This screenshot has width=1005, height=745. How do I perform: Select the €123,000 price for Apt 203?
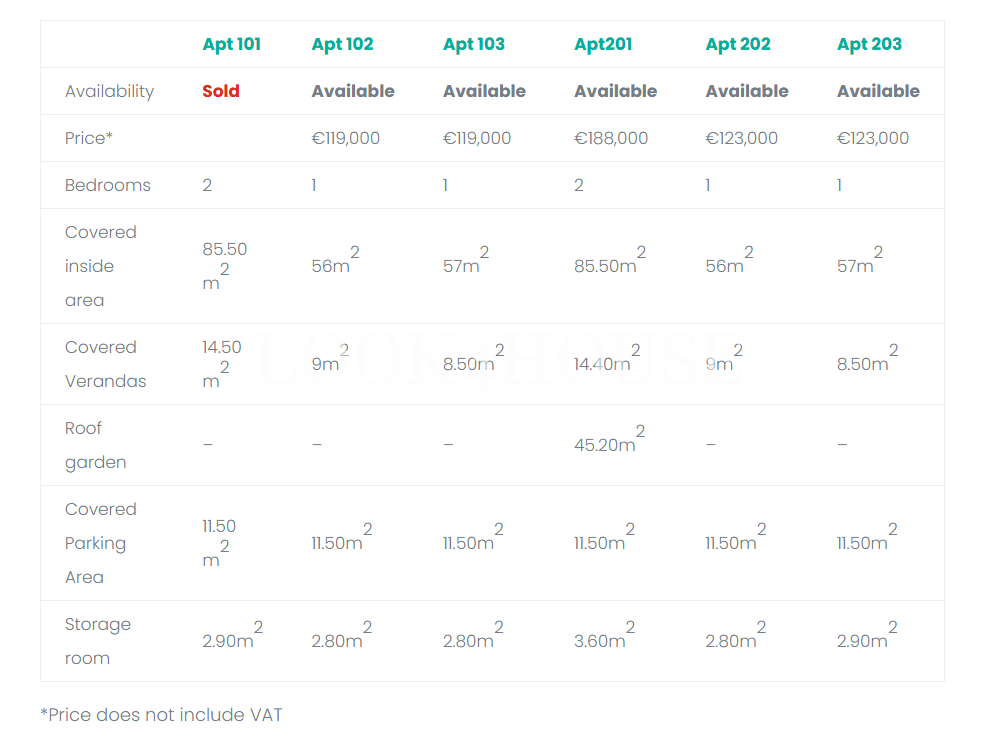(873, 138)
